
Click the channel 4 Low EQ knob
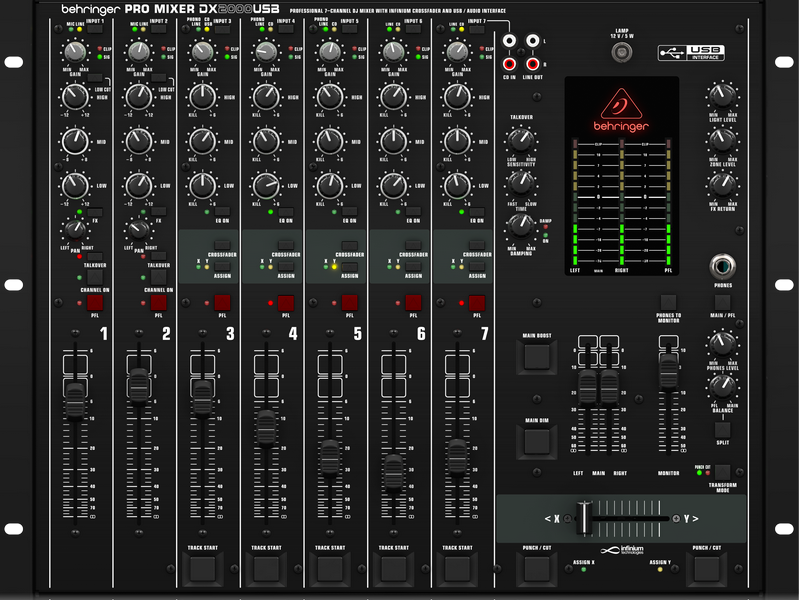tap(266, 186)
